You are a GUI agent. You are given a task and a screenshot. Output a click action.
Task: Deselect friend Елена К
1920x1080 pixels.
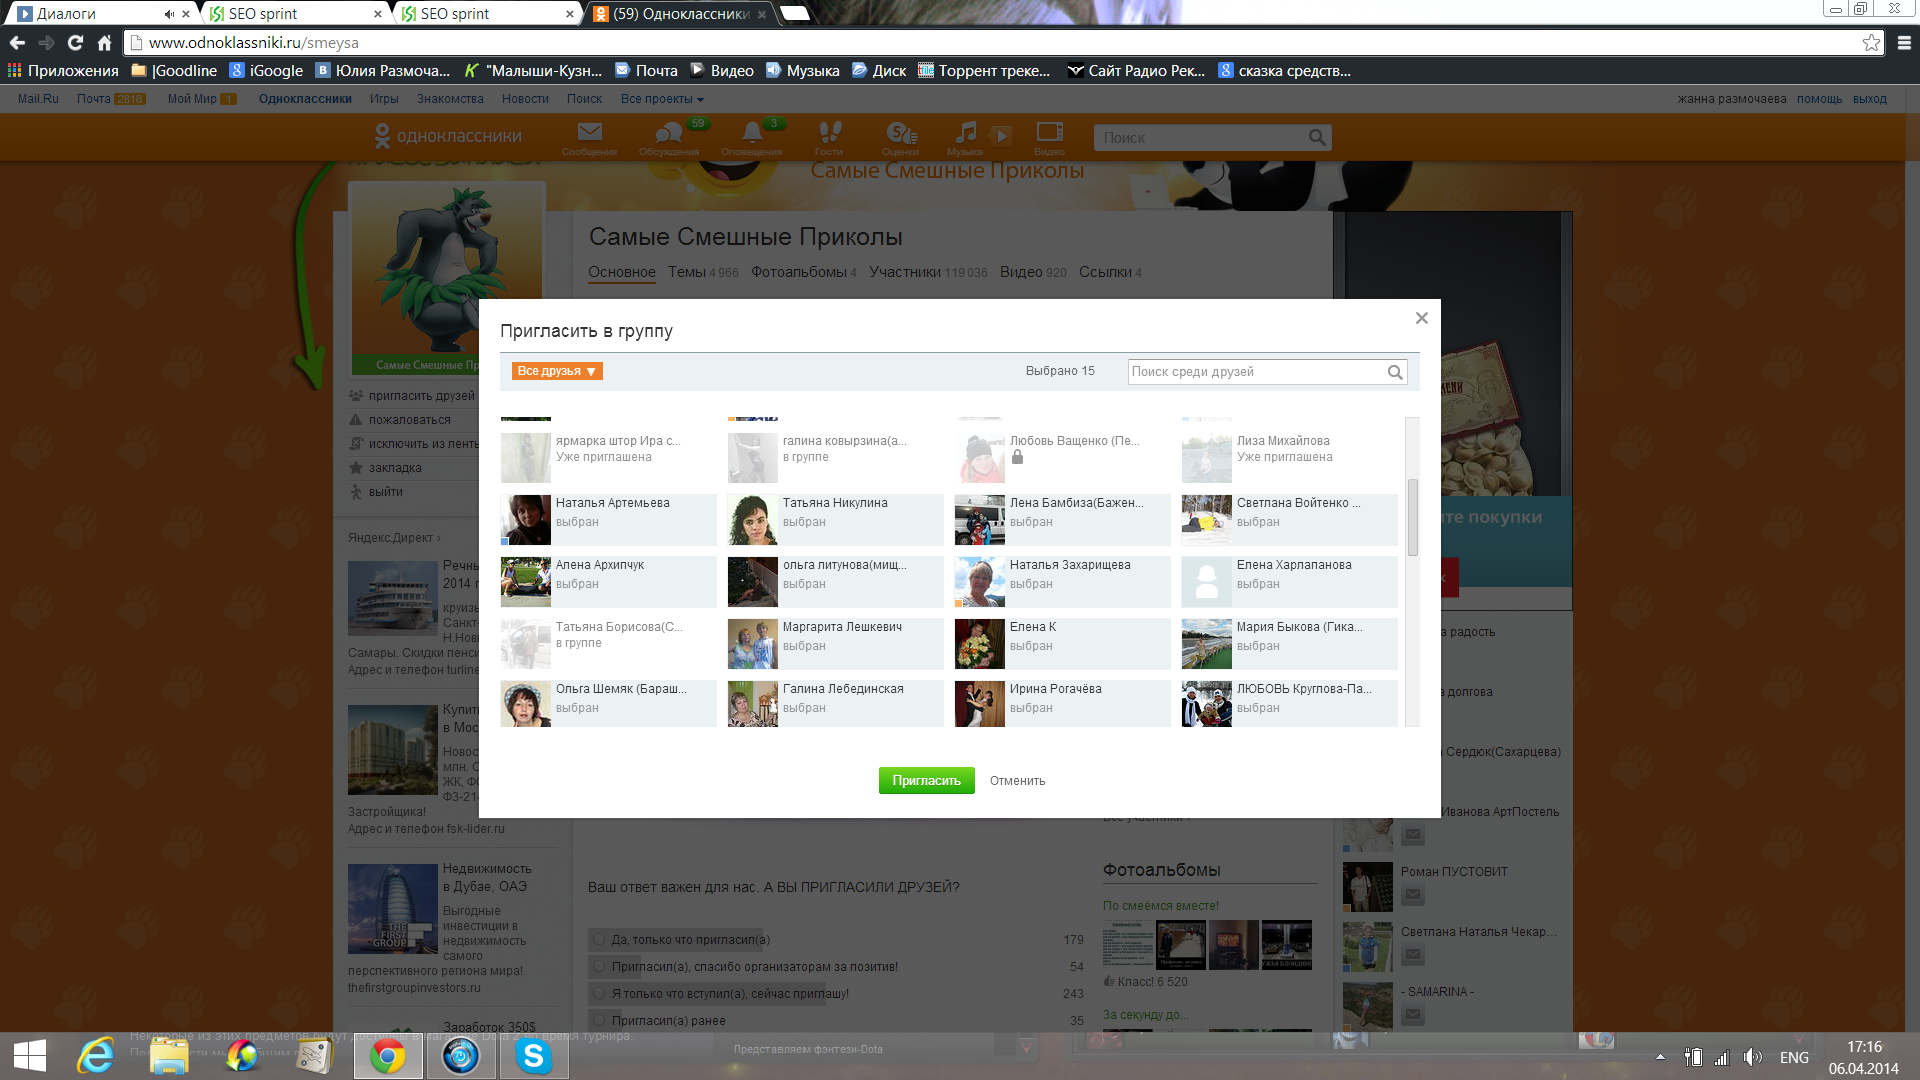(1062, 643)
